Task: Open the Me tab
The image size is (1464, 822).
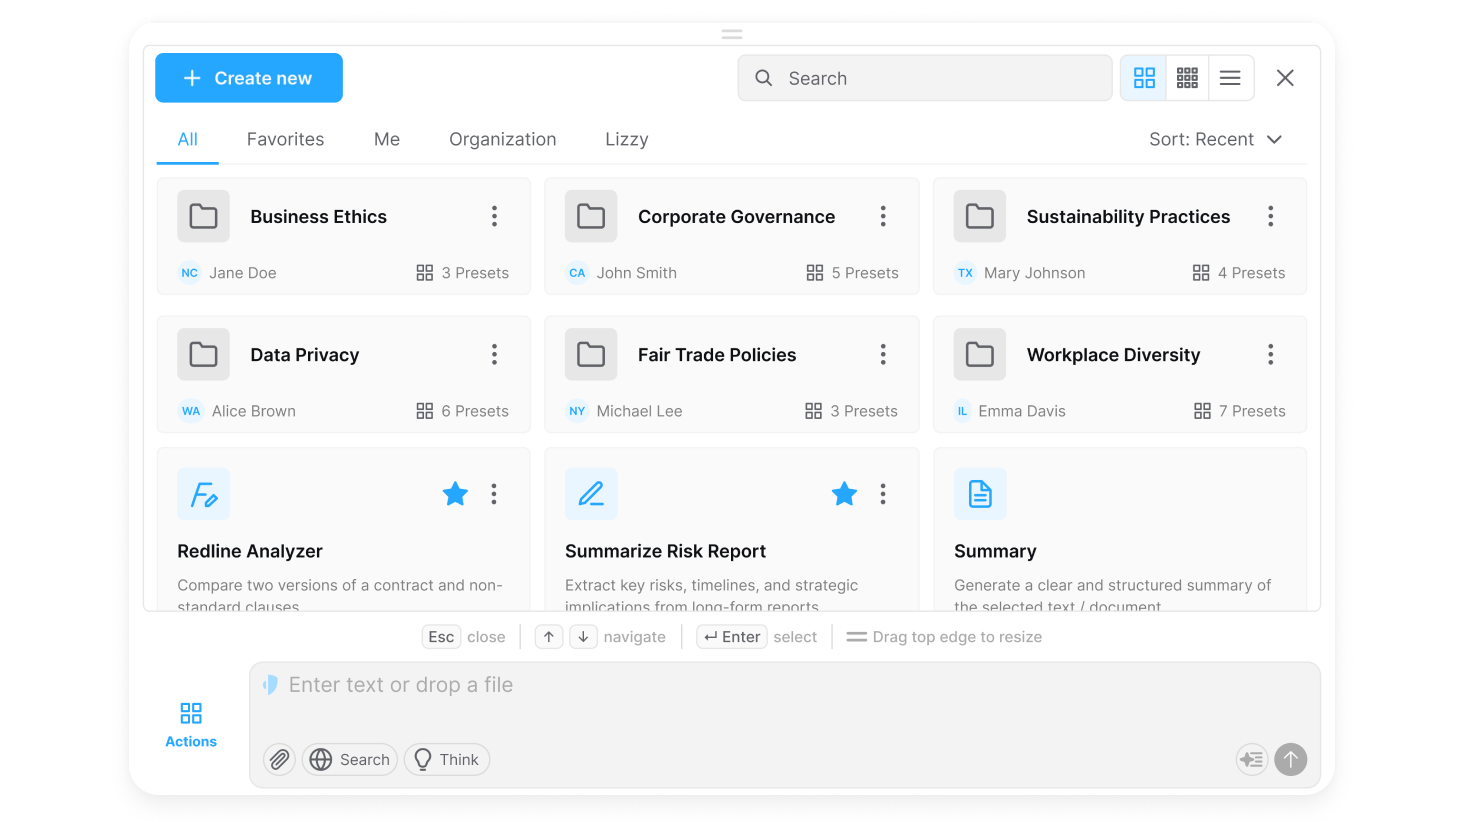Action: pyautogui.click(x=387, y=139)
